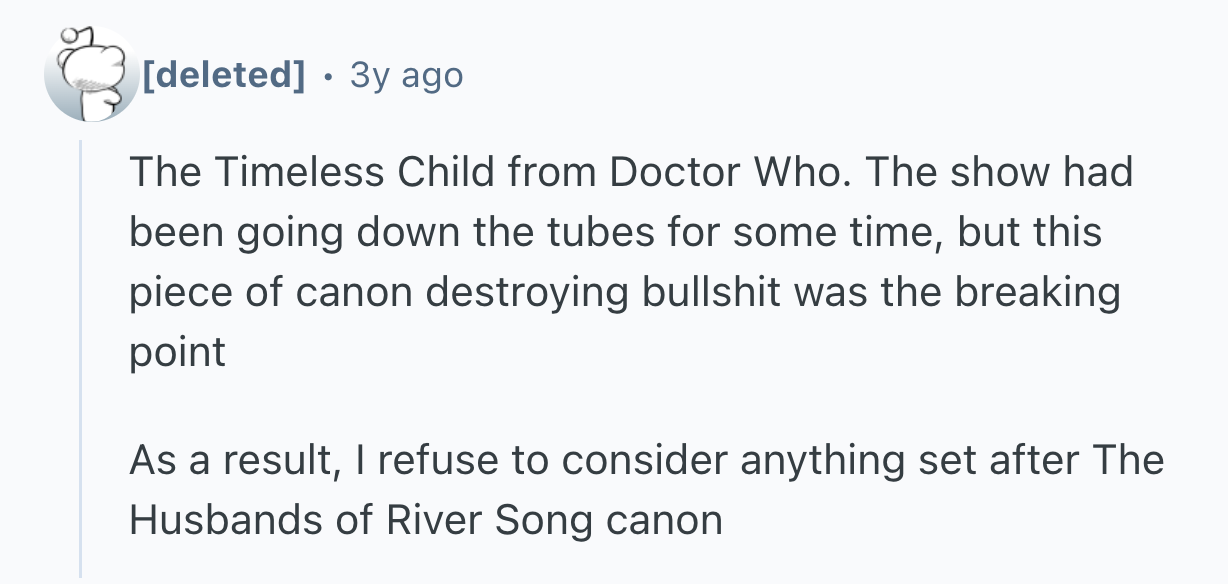The height and width of the screenshot is (584, 1228).
Task: Click the phrase "The show had"
Action: click(x=1002, y=173)
